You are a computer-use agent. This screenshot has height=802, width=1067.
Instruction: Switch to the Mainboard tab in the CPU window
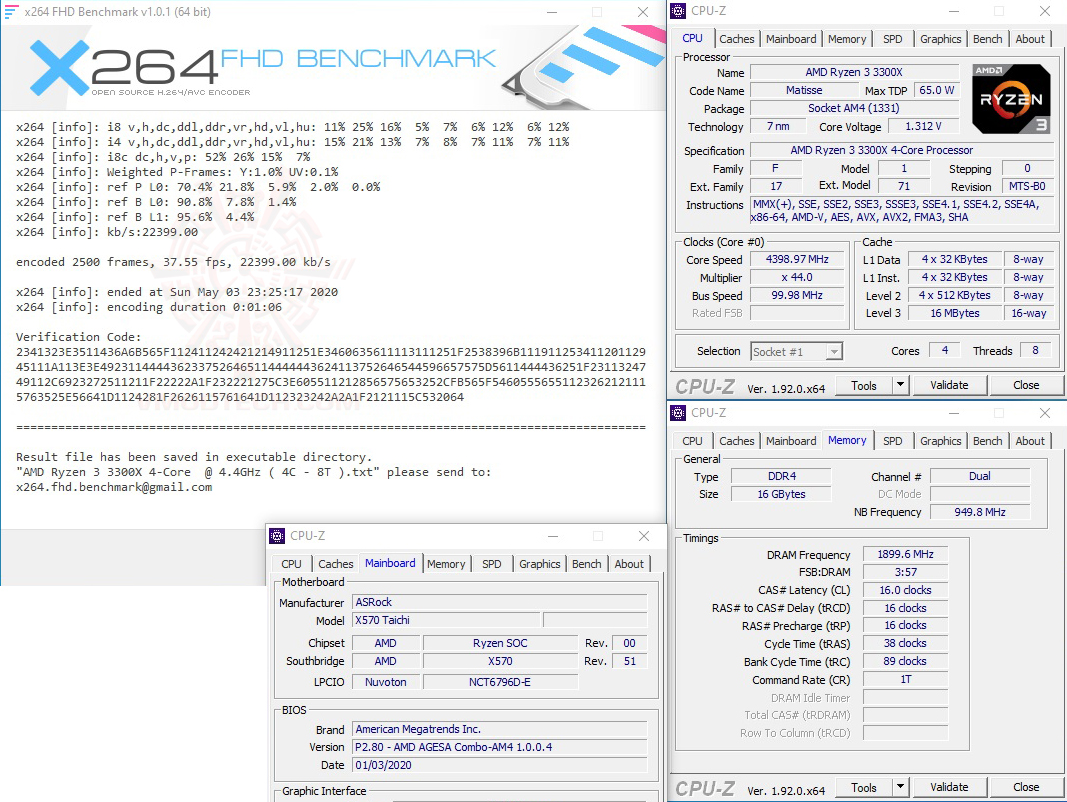791,39
